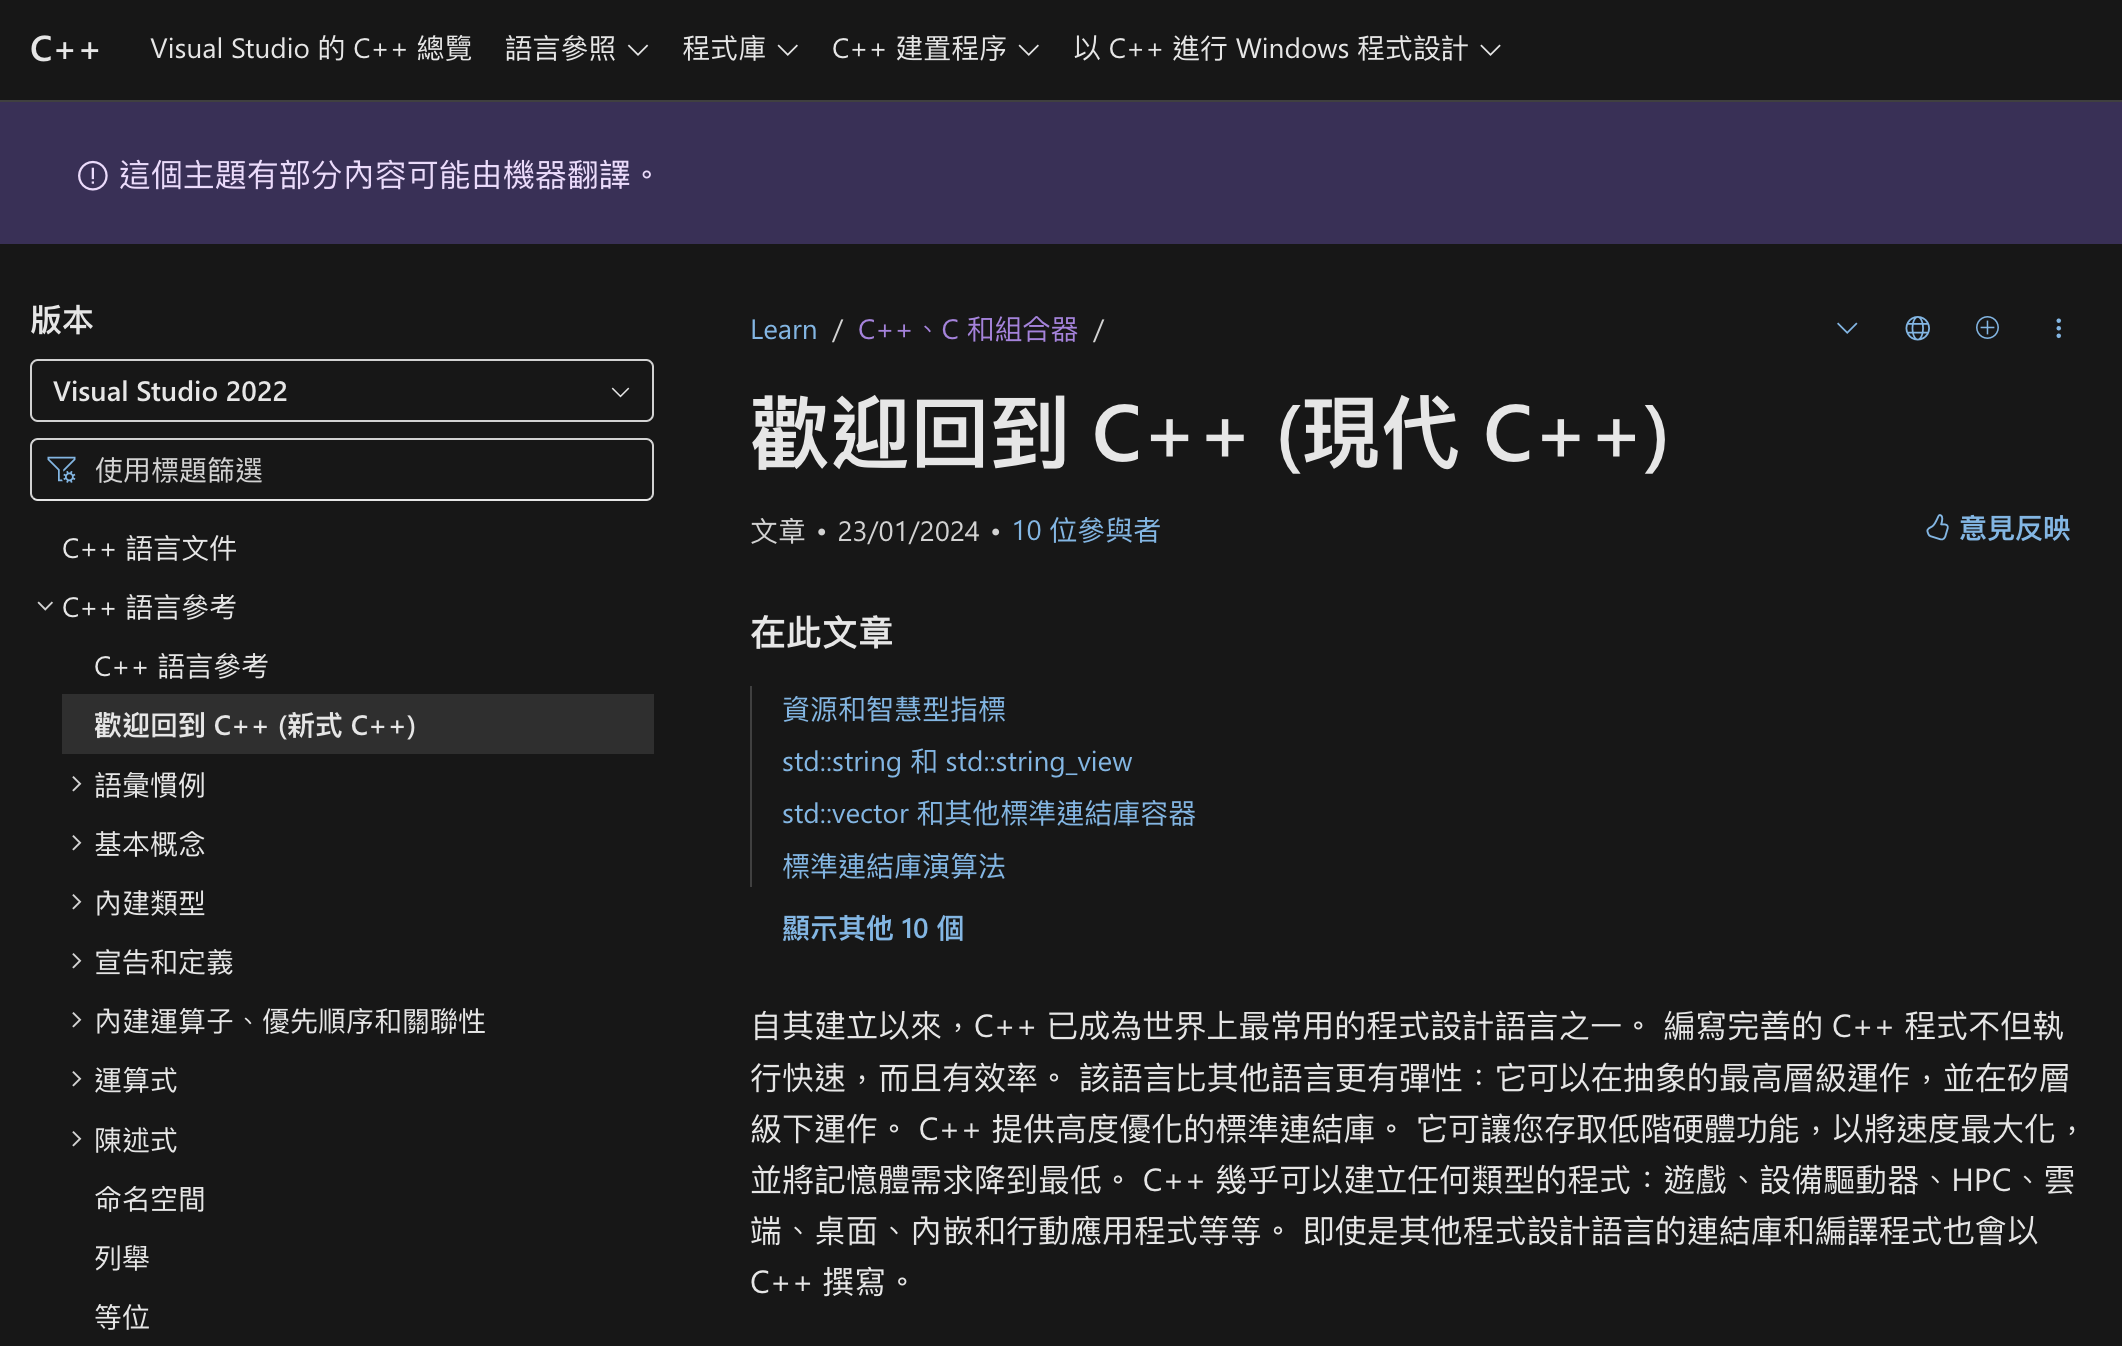Click 顯示其他 10 個 to show more
The width and height of the screenshot is (2122, 1346).
coord(873,928)
